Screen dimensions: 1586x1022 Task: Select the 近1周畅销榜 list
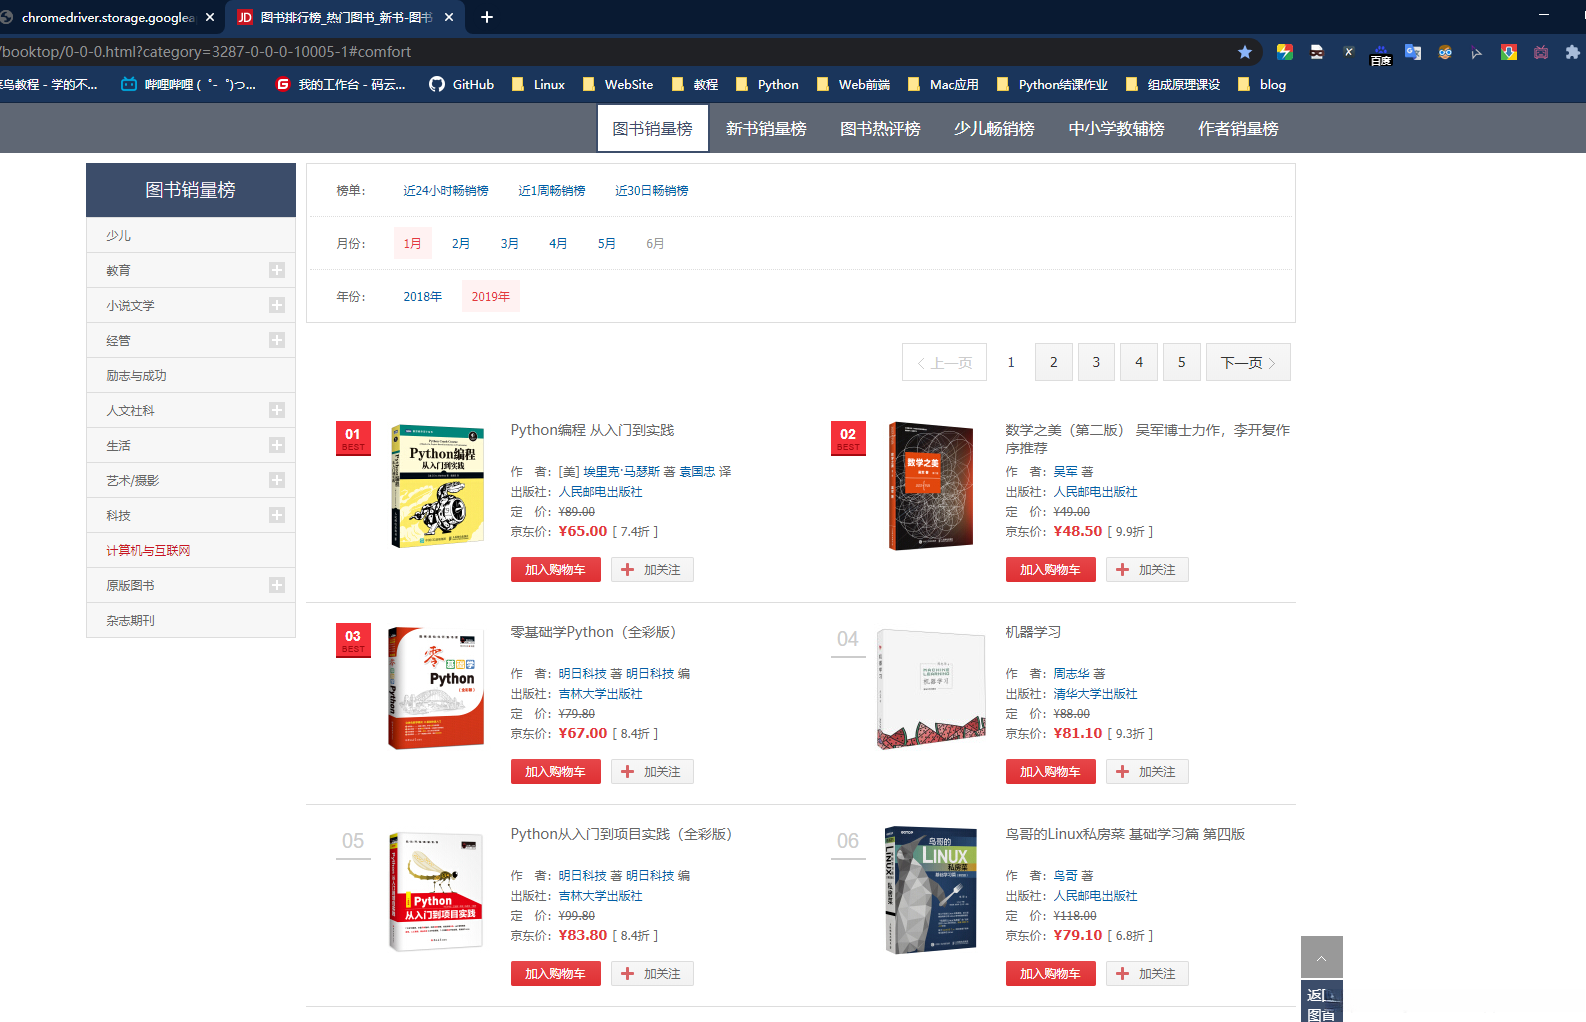pos(552,191)
